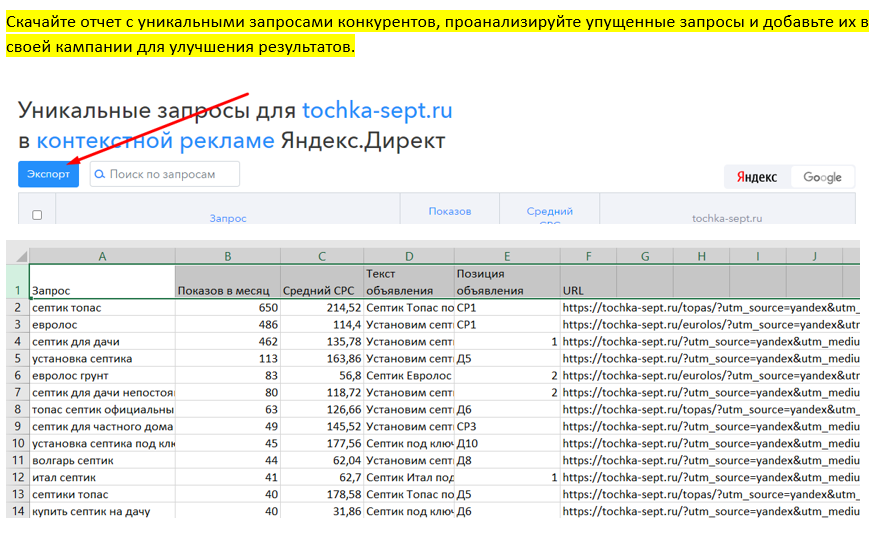Click the 'Текст объявления' header cell

tap(409, 282)
